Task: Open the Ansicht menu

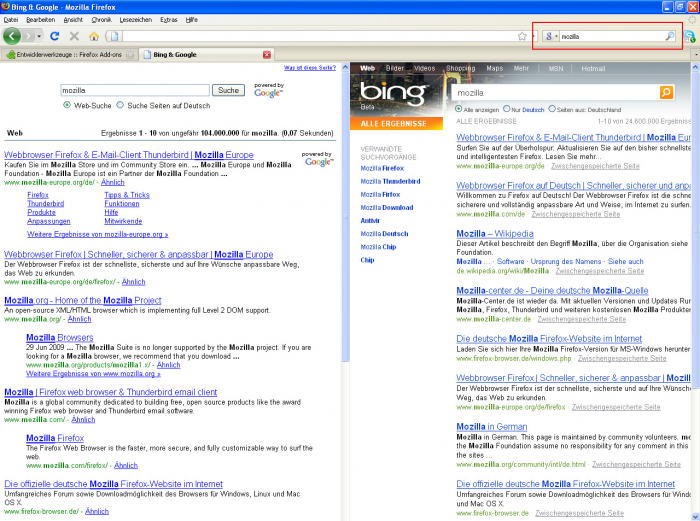Action: (73, 20)
